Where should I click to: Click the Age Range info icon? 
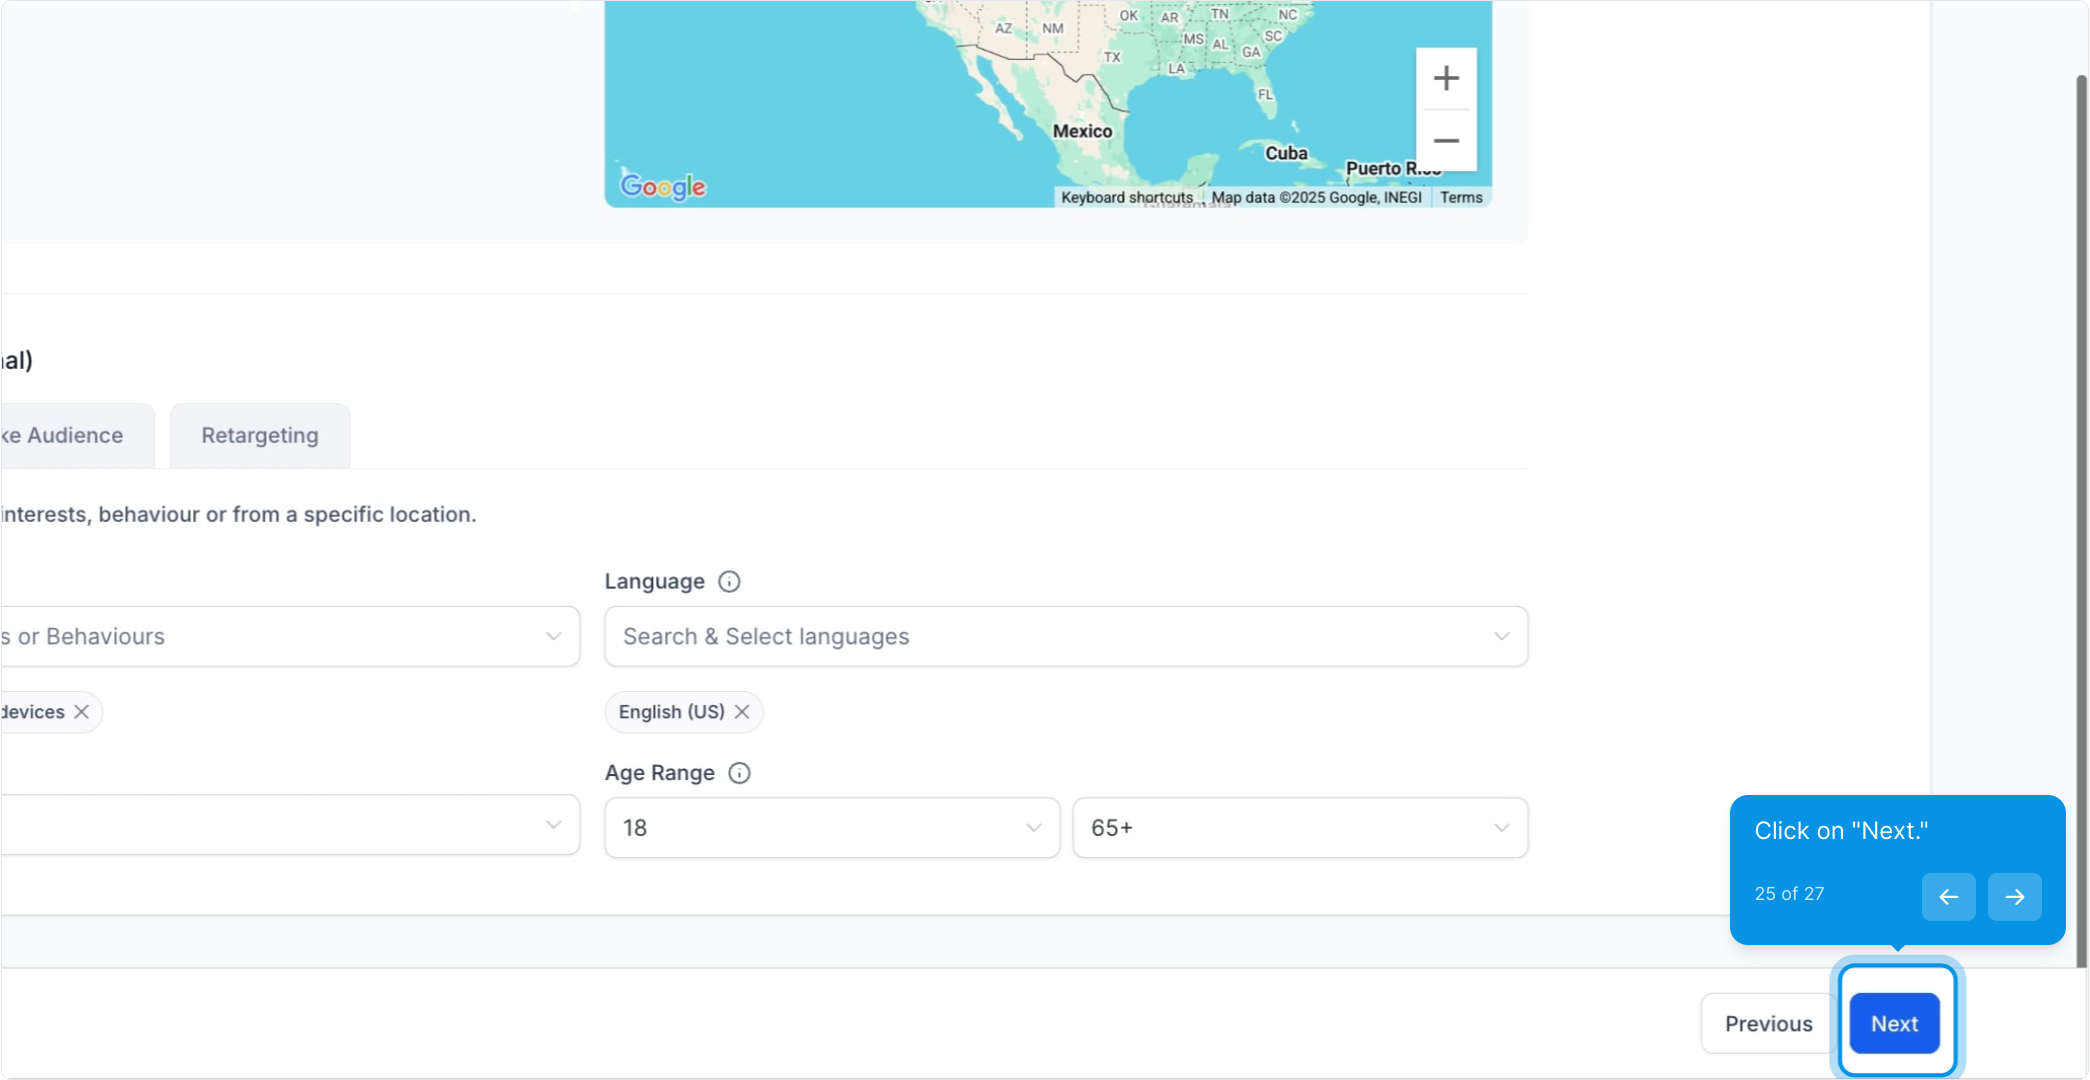[739, 773]
